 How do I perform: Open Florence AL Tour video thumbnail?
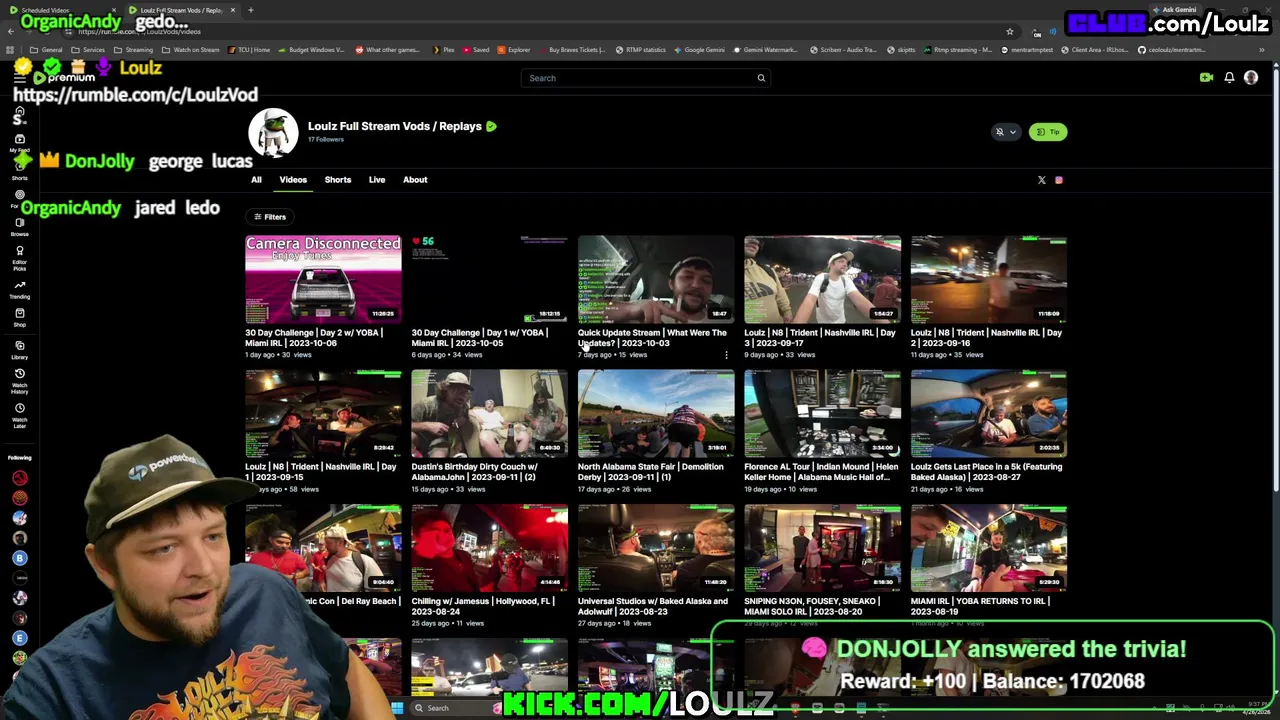tap(822, 413)
